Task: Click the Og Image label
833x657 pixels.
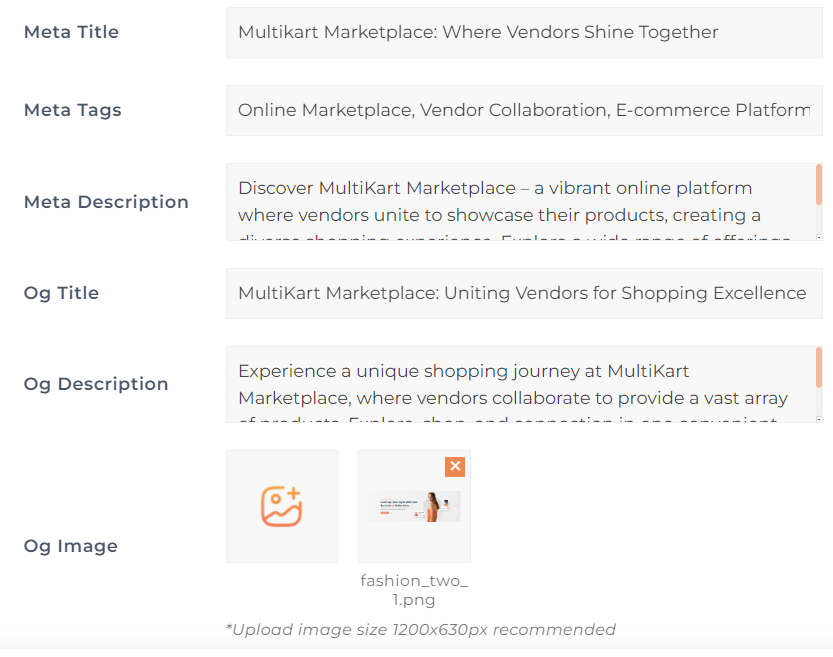Action: [70, 546]
